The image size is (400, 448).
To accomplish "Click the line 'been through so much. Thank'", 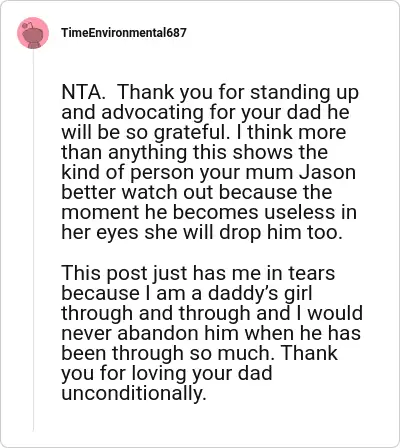I will click(200, 353).
